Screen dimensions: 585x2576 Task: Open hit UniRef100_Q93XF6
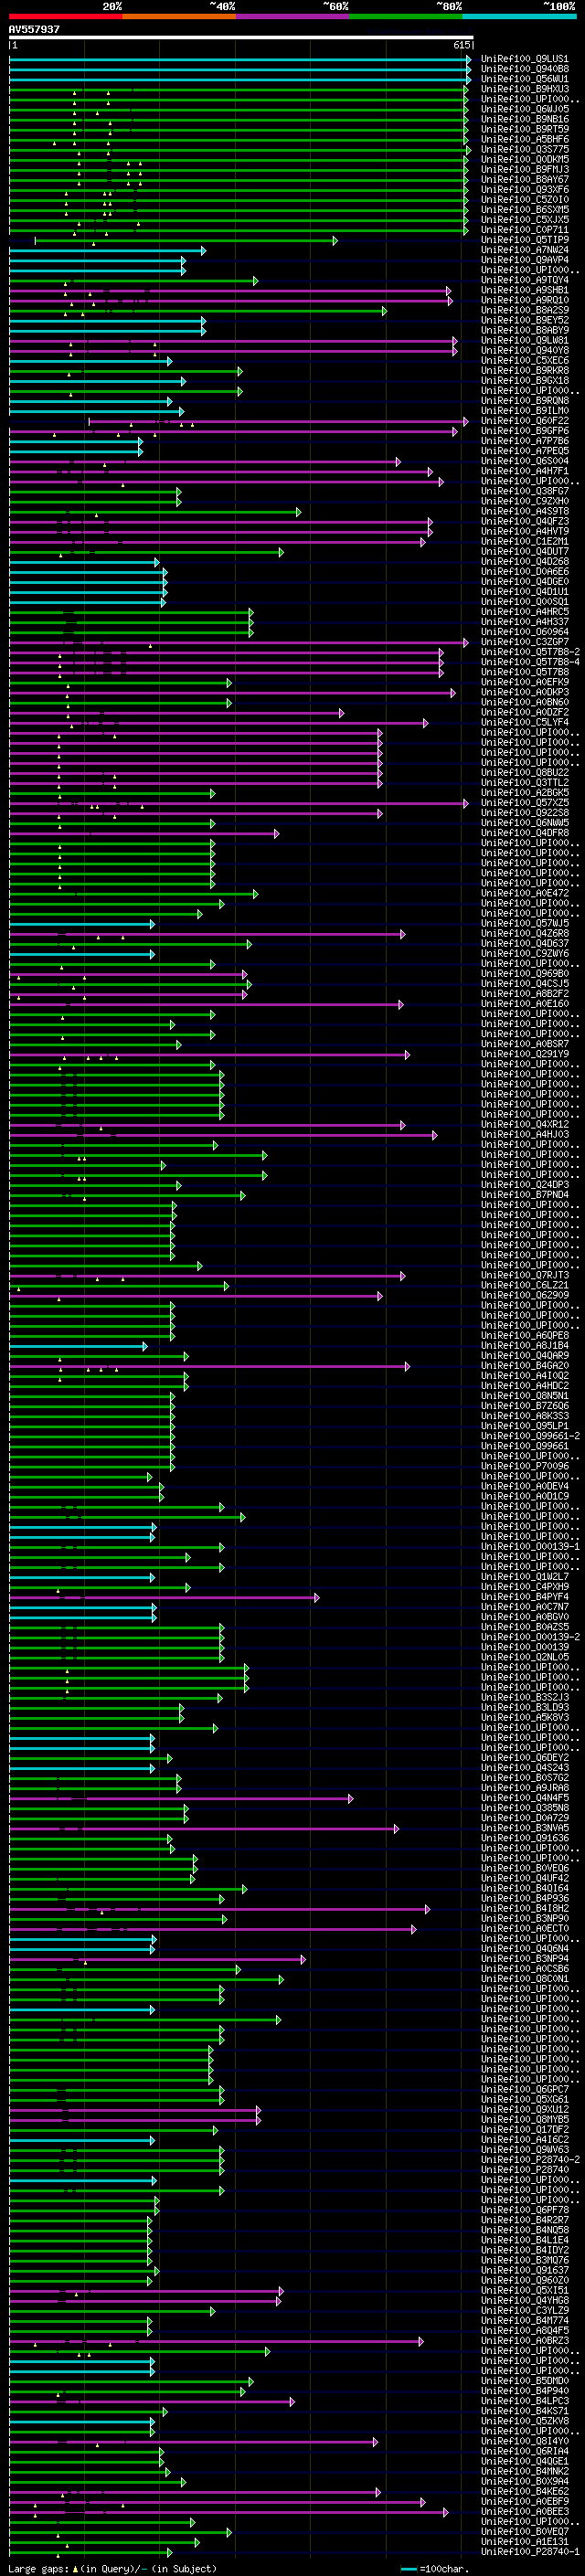525,189
